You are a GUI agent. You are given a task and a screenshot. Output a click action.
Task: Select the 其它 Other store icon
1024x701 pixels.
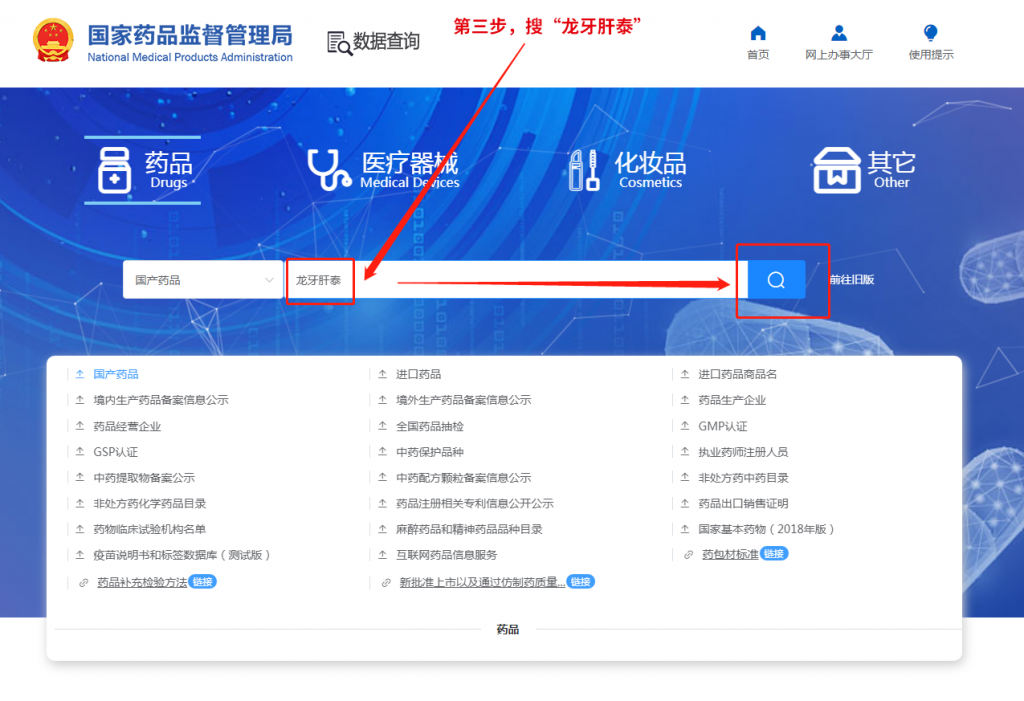[837, 170]
